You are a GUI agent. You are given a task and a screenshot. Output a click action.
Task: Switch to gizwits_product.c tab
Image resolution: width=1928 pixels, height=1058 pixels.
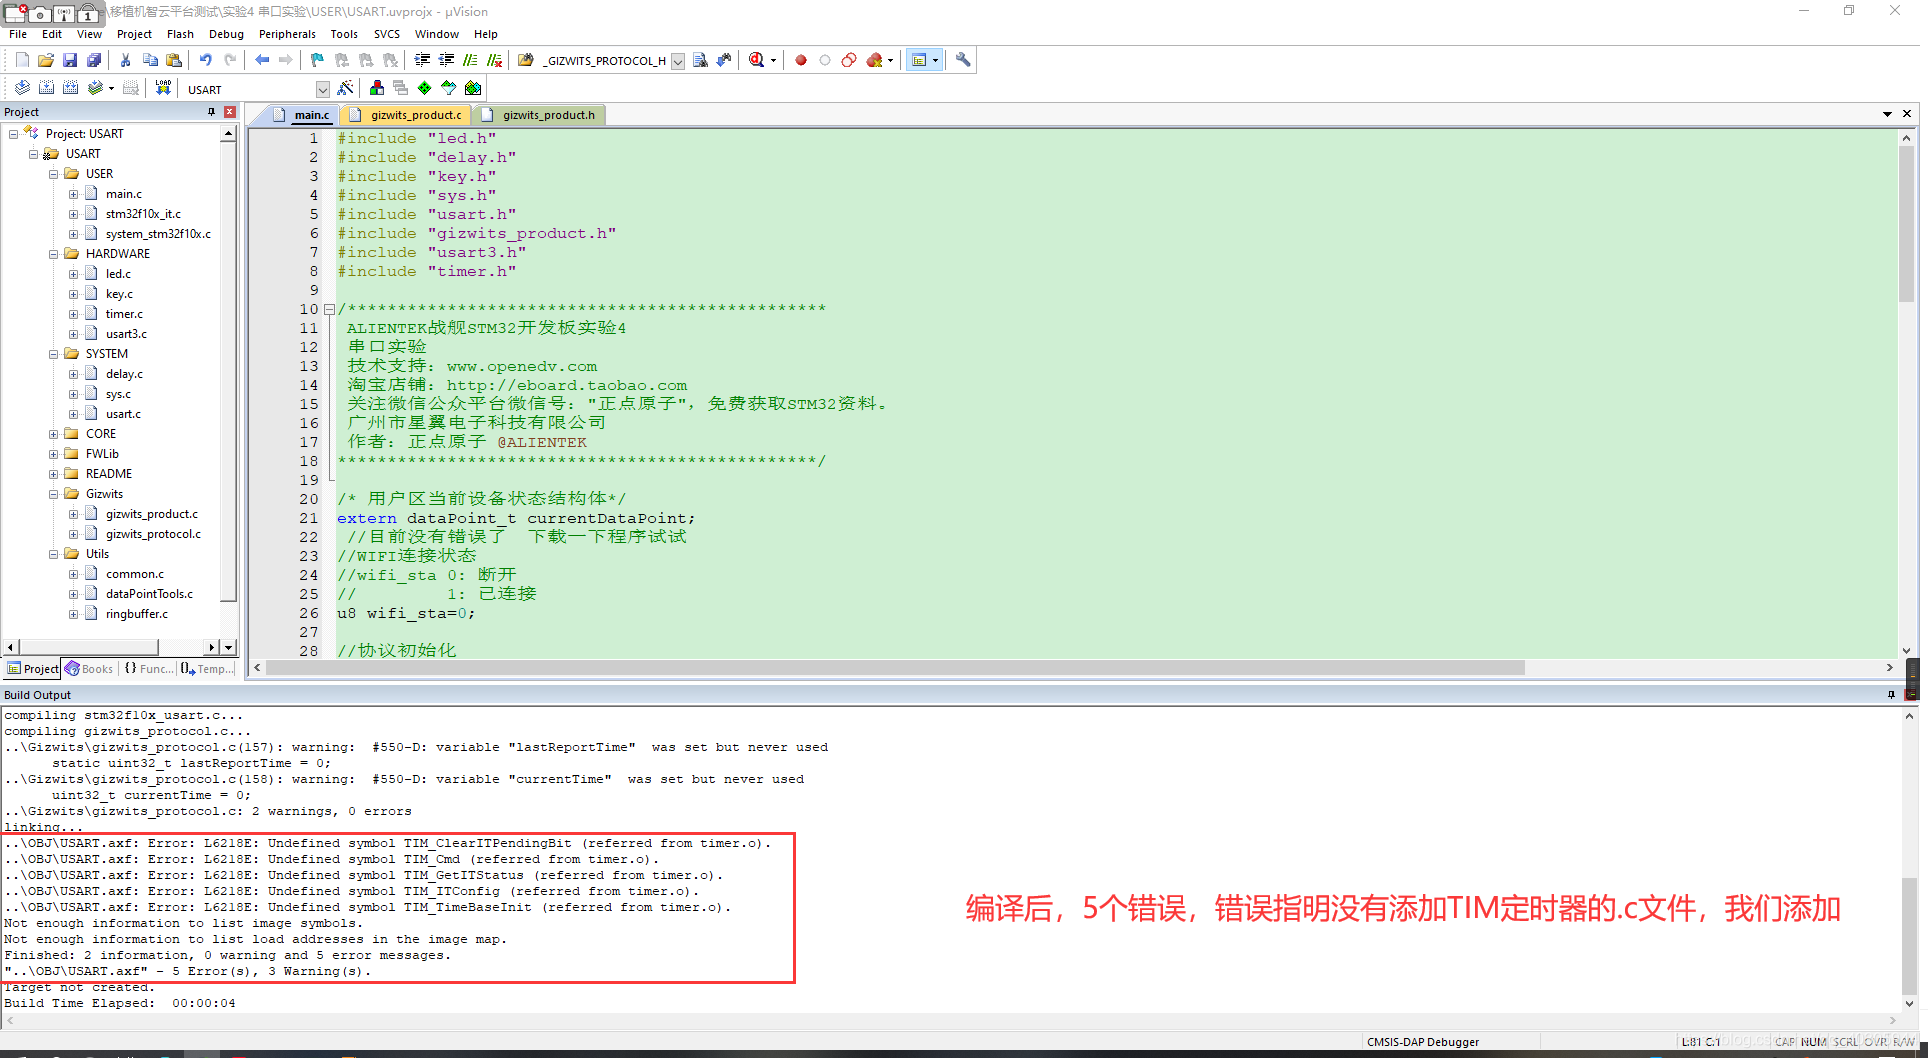click(405, 115)
